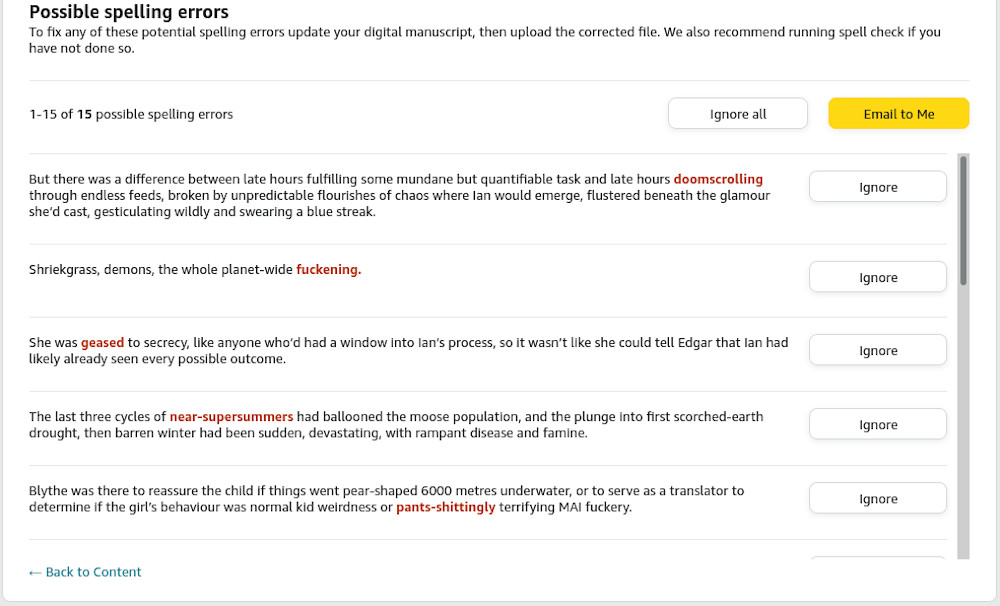Ignore the near-supersummers spelling error

[878, 424]
